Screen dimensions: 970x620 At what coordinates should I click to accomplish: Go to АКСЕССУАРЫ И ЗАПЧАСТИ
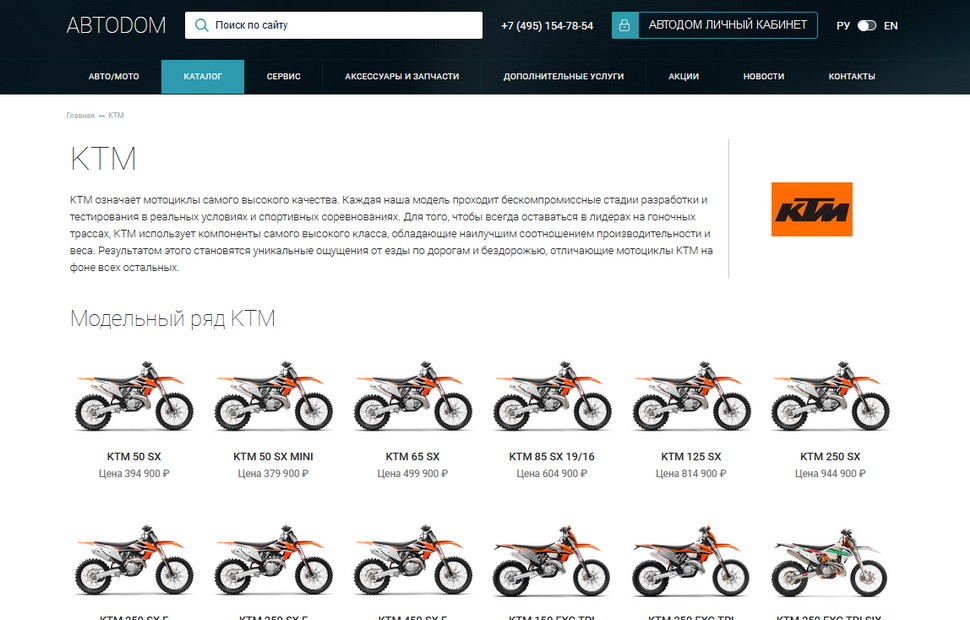(402, 77)
